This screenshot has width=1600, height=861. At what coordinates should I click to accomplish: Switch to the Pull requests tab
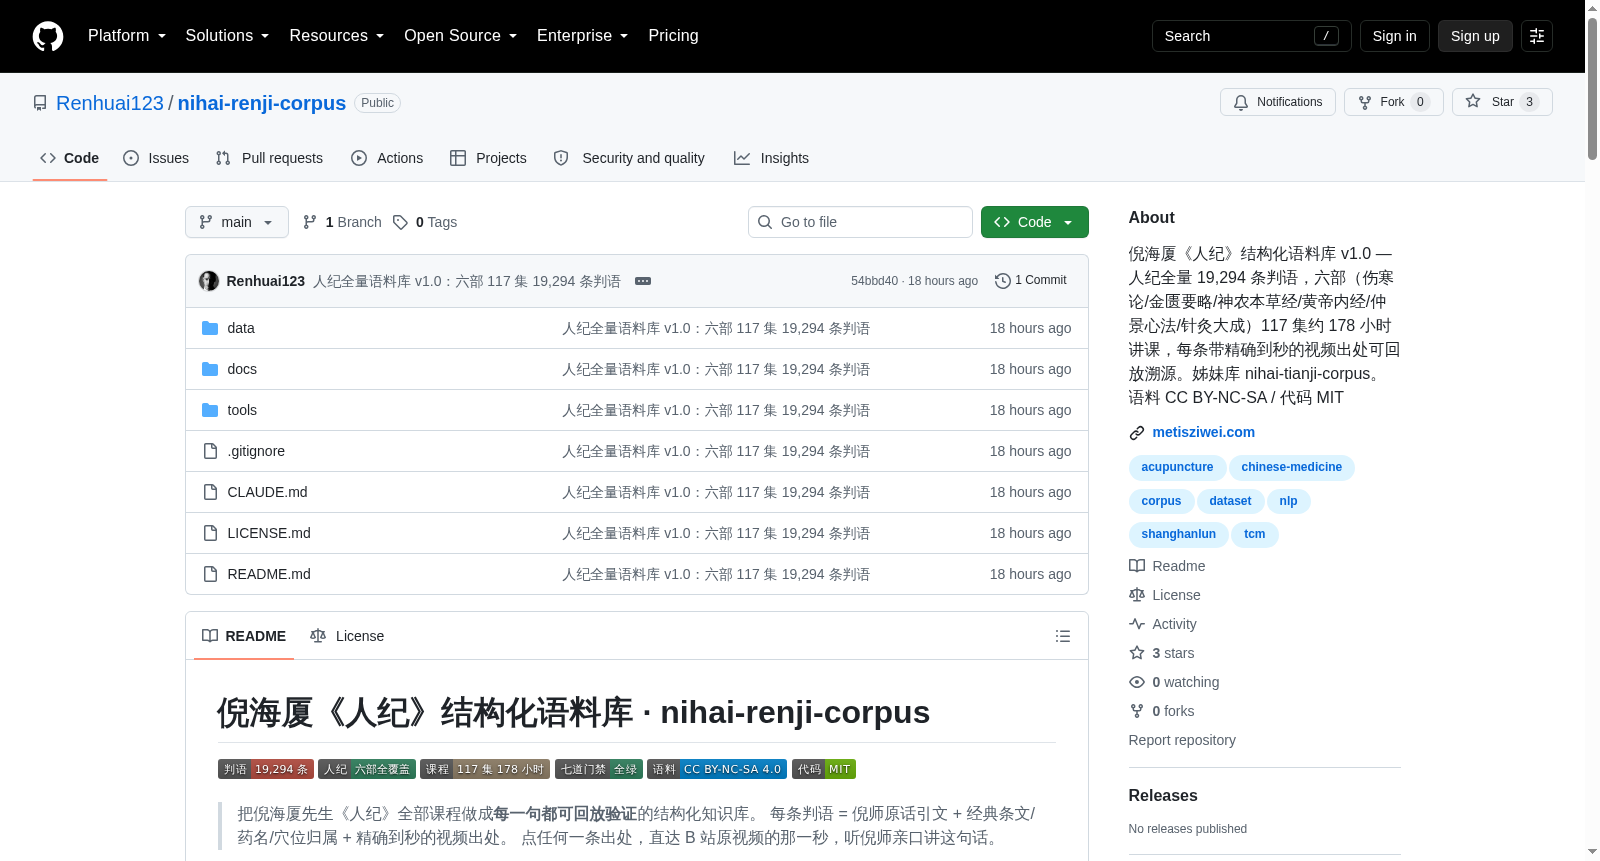point(269,158)
